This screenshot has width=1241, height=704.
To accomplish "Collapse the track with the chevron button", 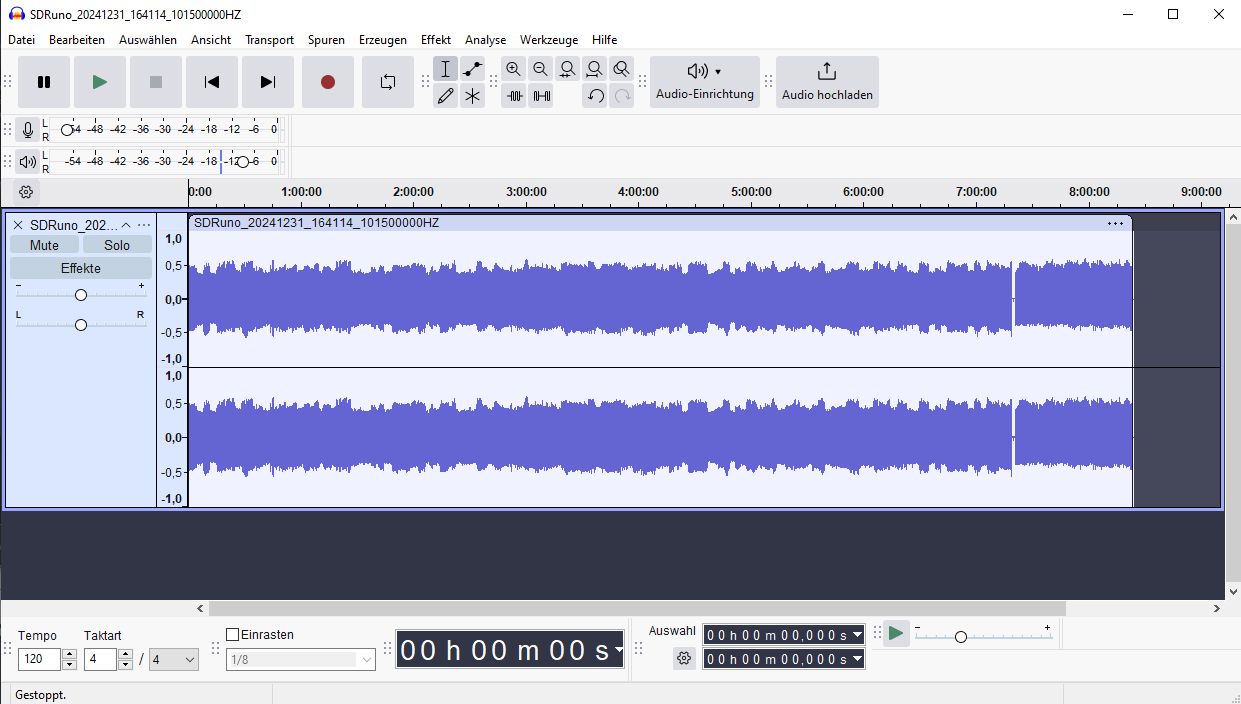I will 126,225.
